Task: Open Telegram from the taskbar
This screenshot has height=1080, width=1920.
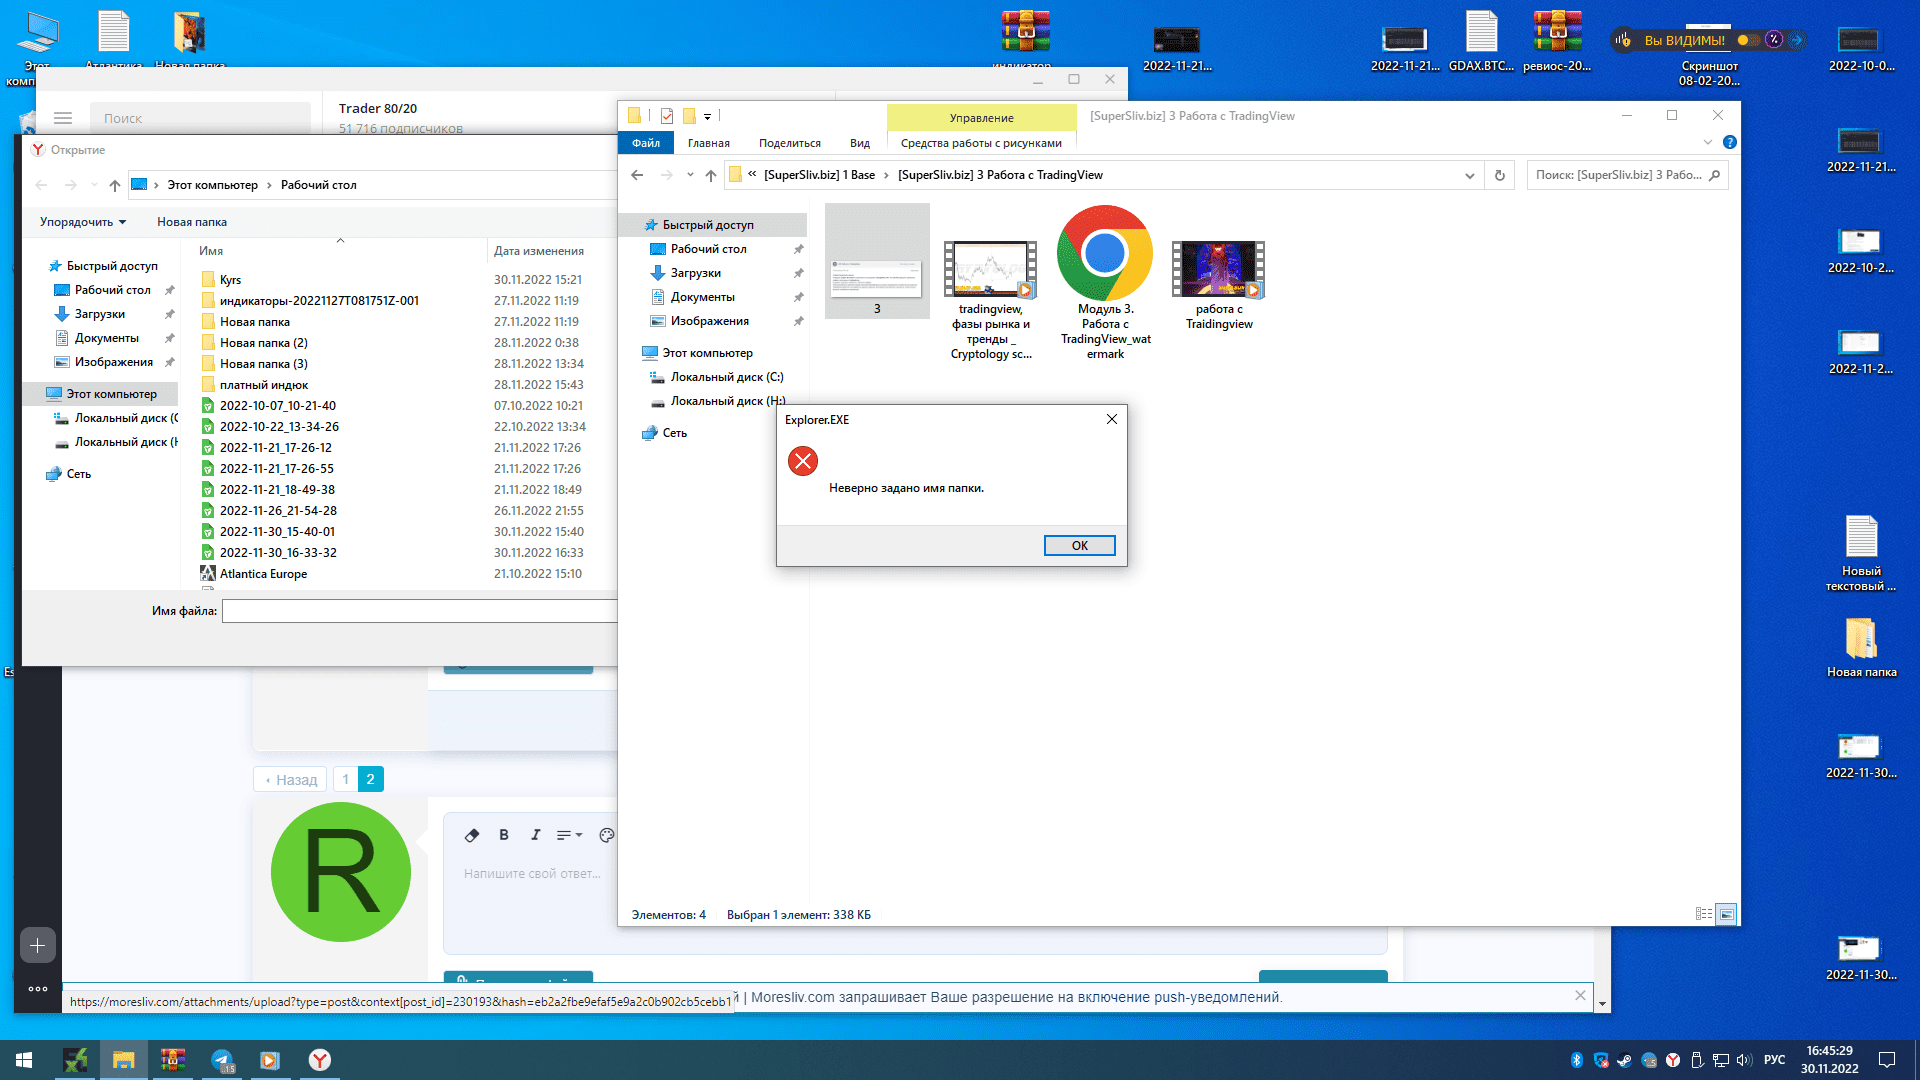Action: click(x=222, y=1060)
